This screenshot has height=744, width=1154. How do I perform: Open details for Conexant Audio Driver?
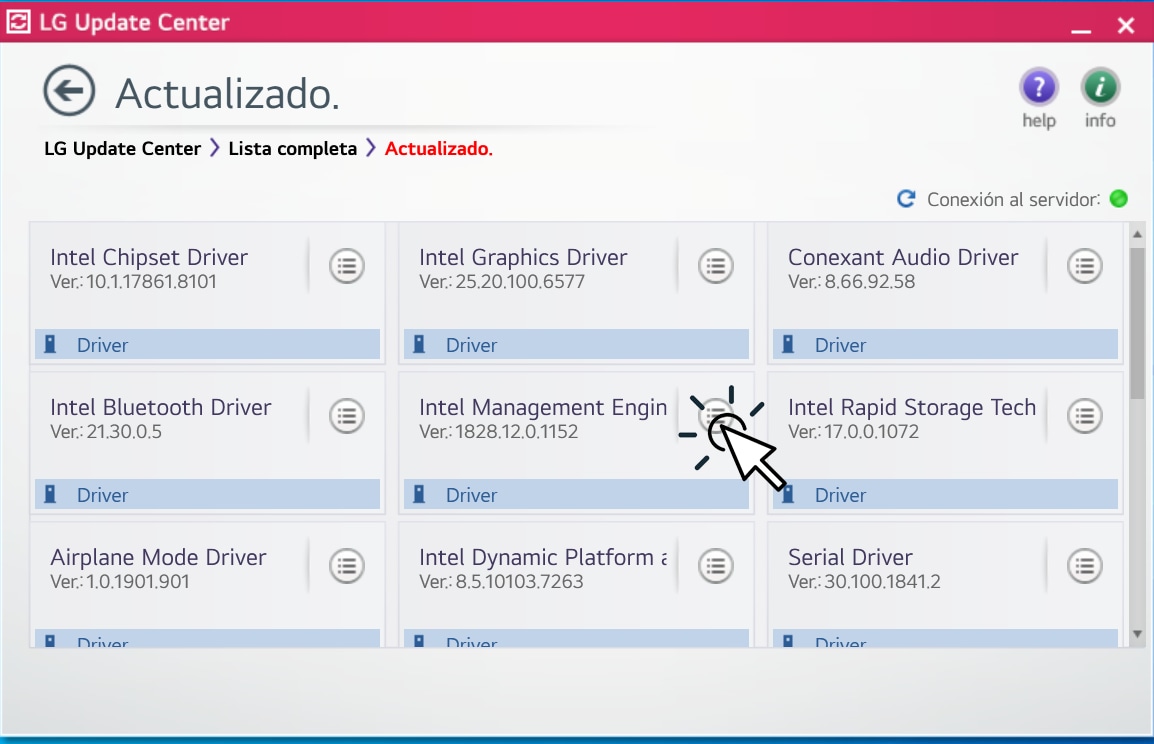[1085, 266]
